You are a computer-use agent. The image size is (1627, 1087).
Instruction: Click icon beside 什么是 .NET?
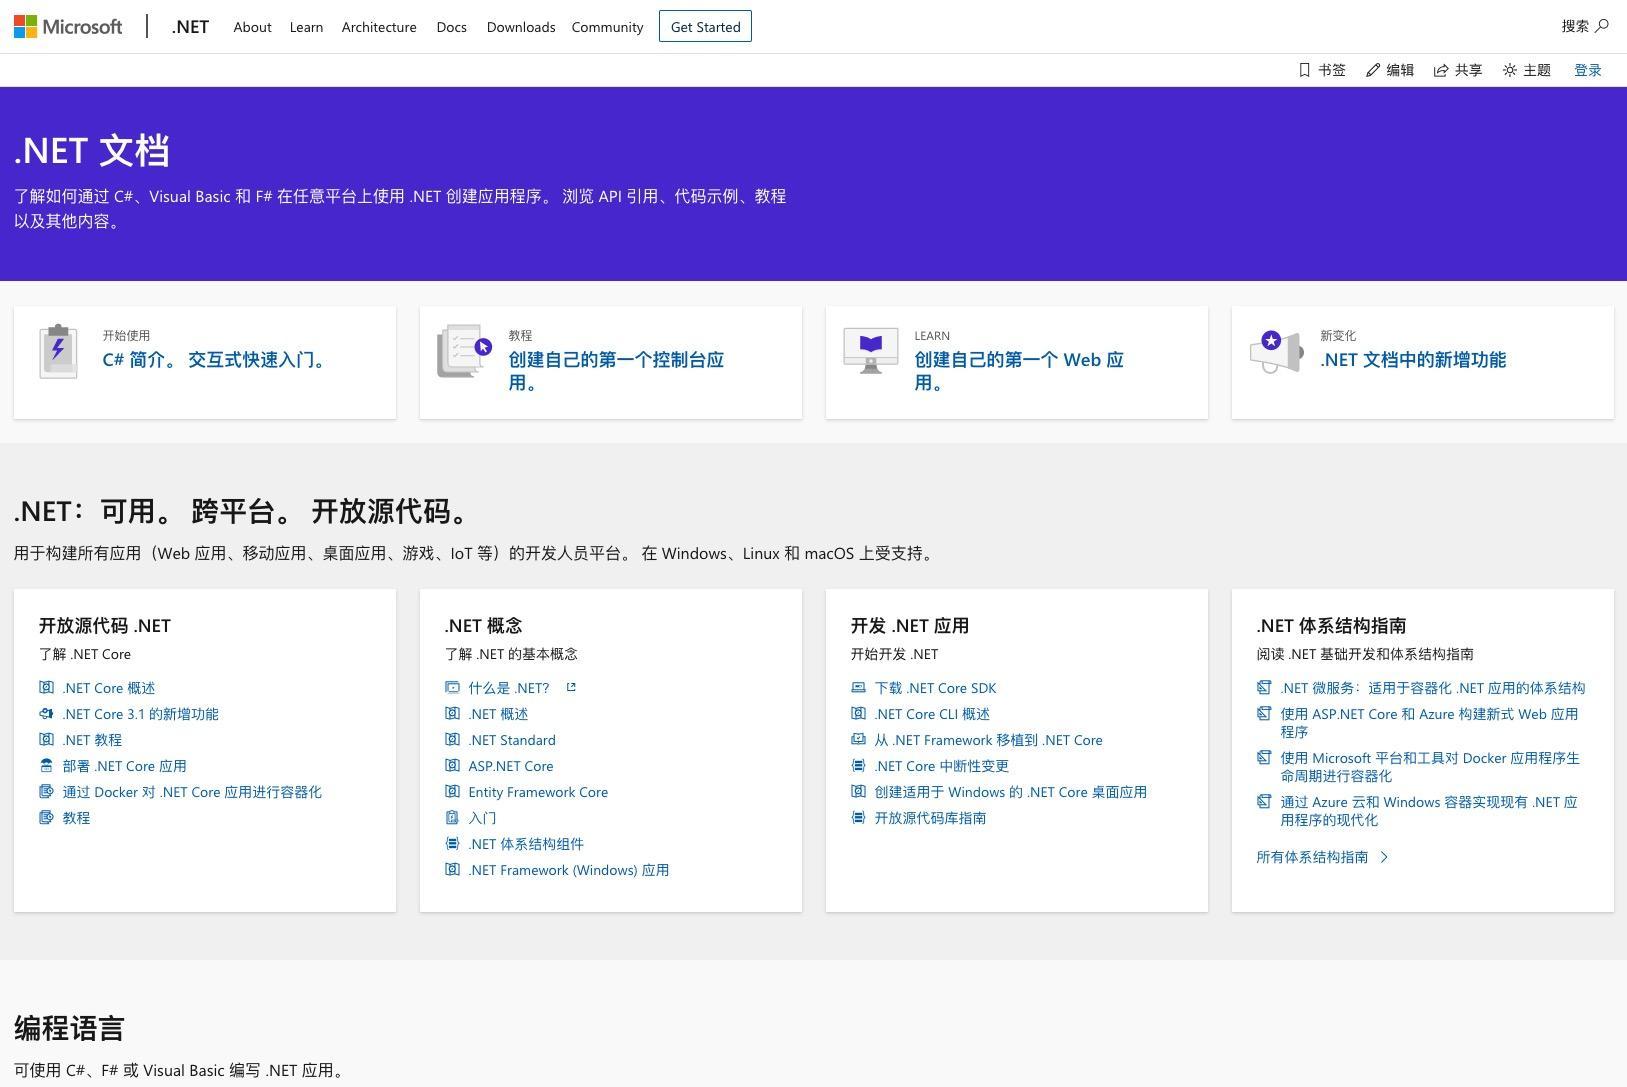(x=452, y=687)
